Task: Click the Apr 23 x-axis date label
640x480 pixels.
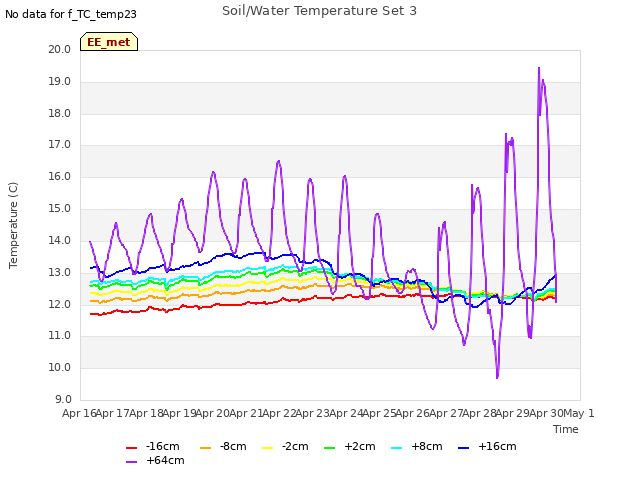Action: point(312,413)
